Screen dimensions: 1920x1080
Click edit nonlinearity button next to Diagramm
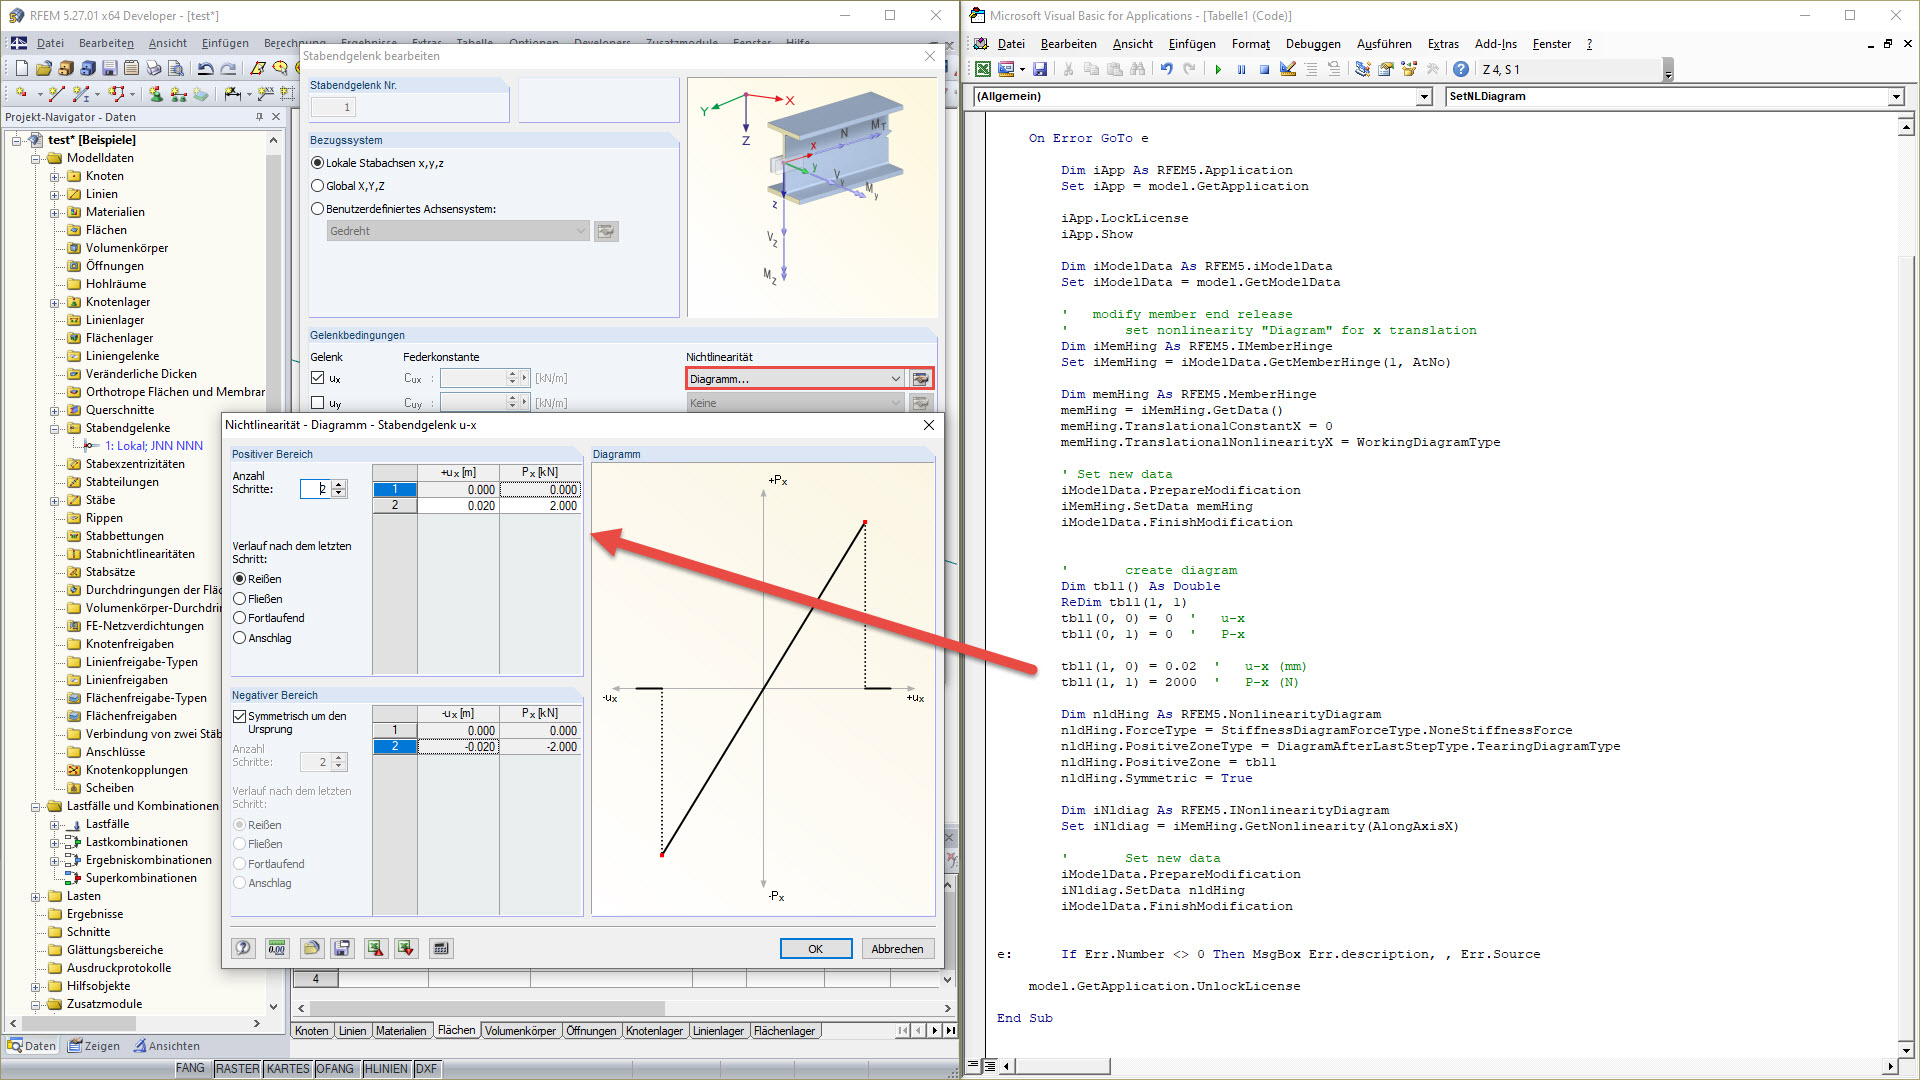coord(921,379)
